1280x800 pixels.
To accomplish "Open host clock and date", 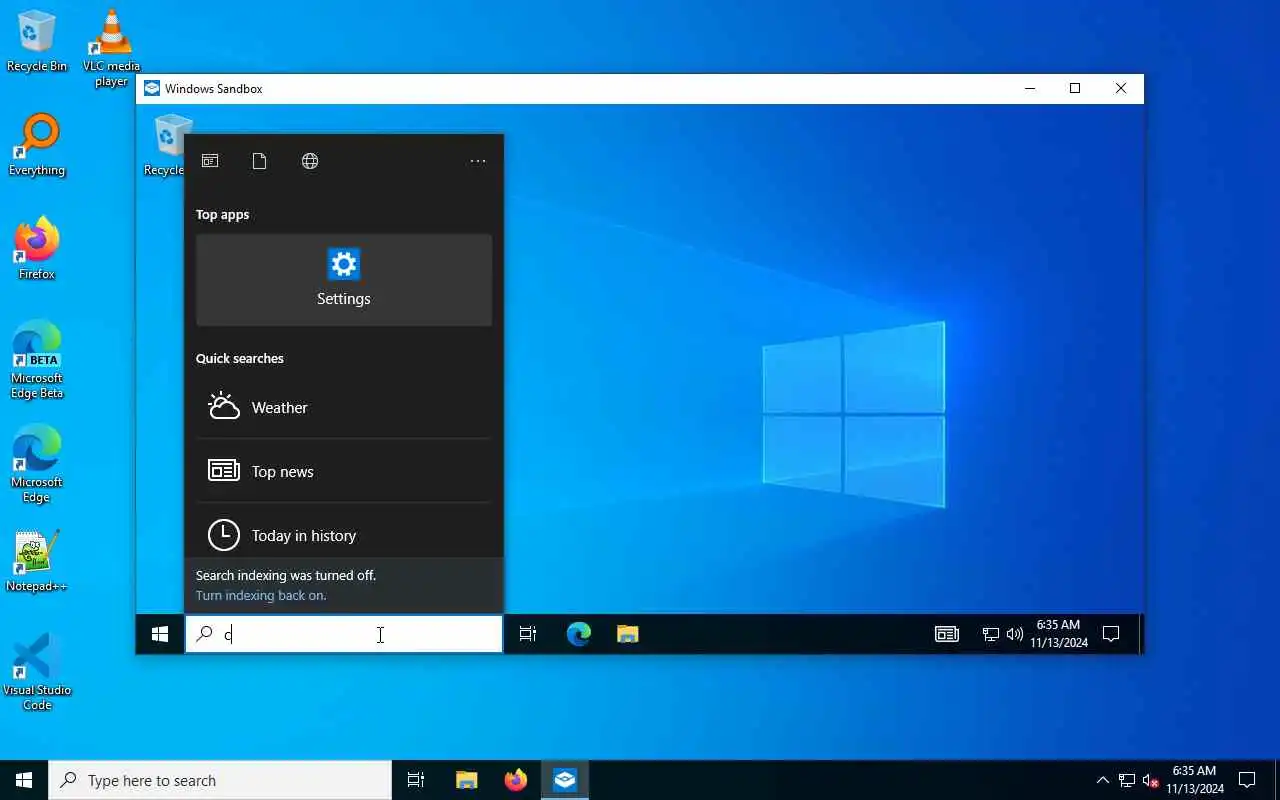I will point(1194,780).
